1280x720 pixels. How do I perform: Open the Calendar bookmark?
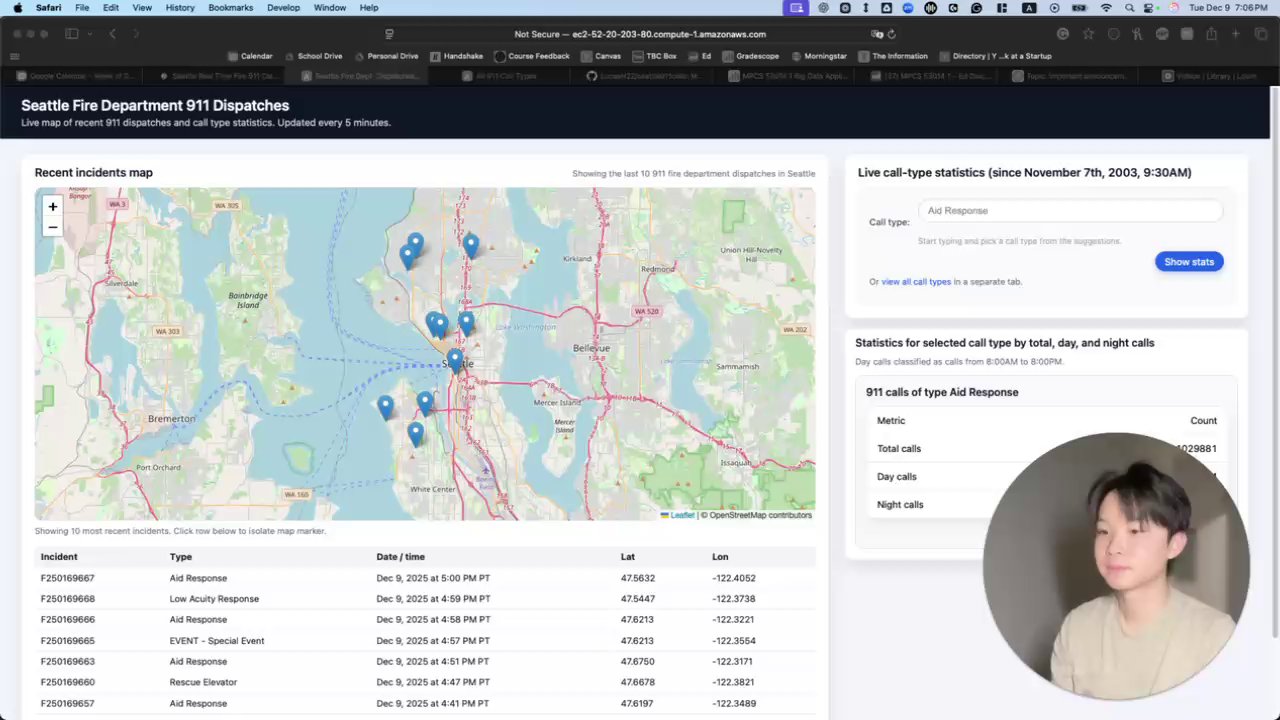click(x=250, y=56)
